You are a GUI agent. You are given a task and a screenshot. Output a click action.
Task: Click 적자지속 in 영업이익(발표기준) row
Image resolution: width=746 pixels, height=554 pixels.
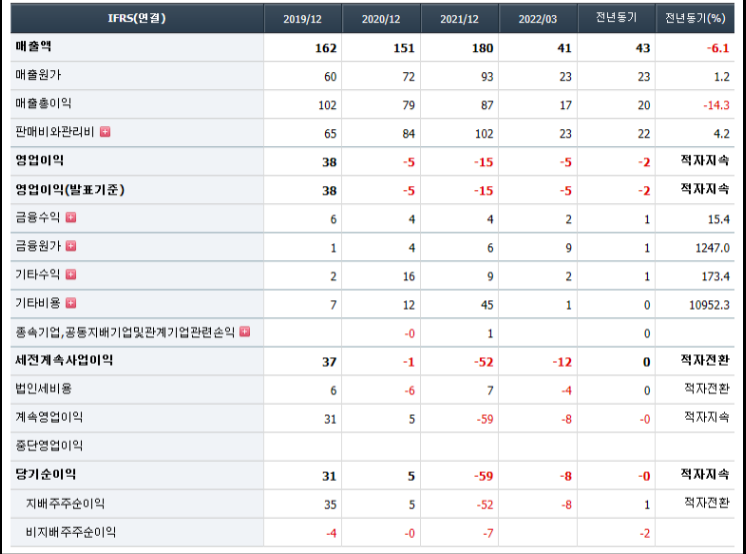tap(705, 189)
